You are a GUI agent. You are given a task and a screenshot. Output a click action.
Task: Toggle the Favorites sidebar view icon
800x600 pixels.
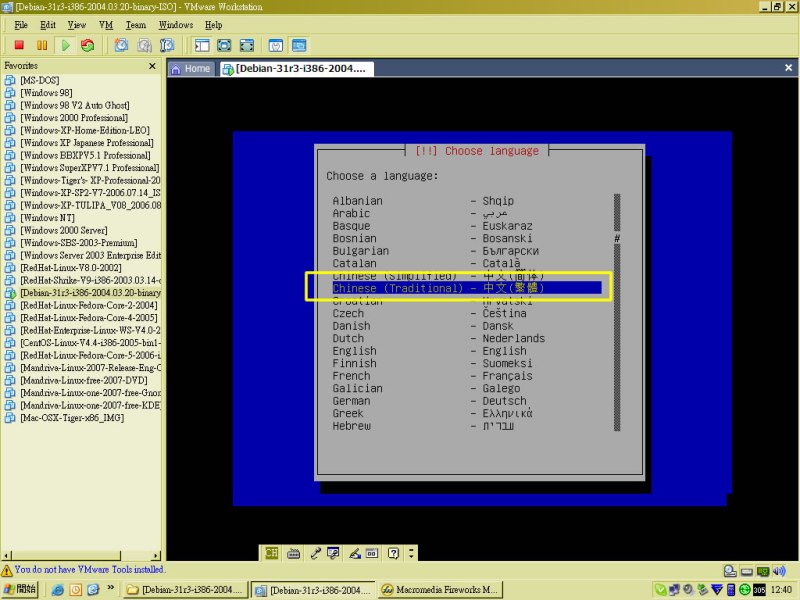tap(202, 45)
